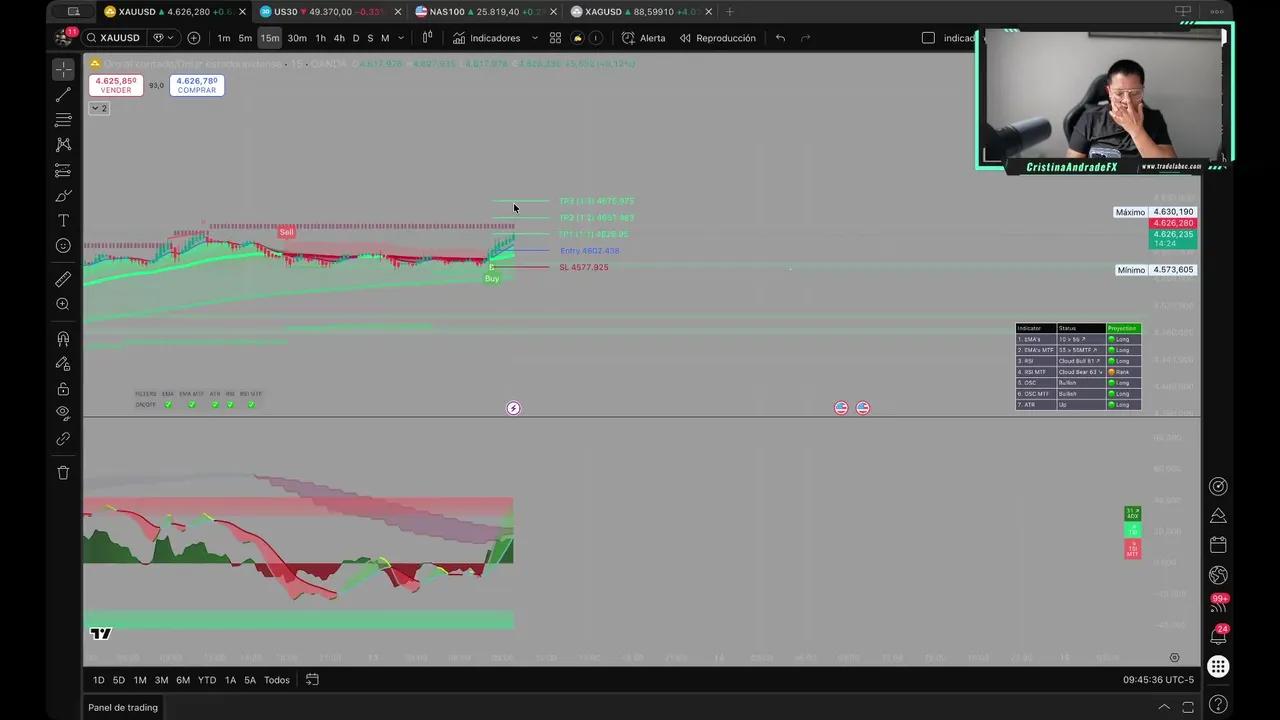
Task: Expand the Indicadores favorites dropdown arrow
Action: point(534,38)
